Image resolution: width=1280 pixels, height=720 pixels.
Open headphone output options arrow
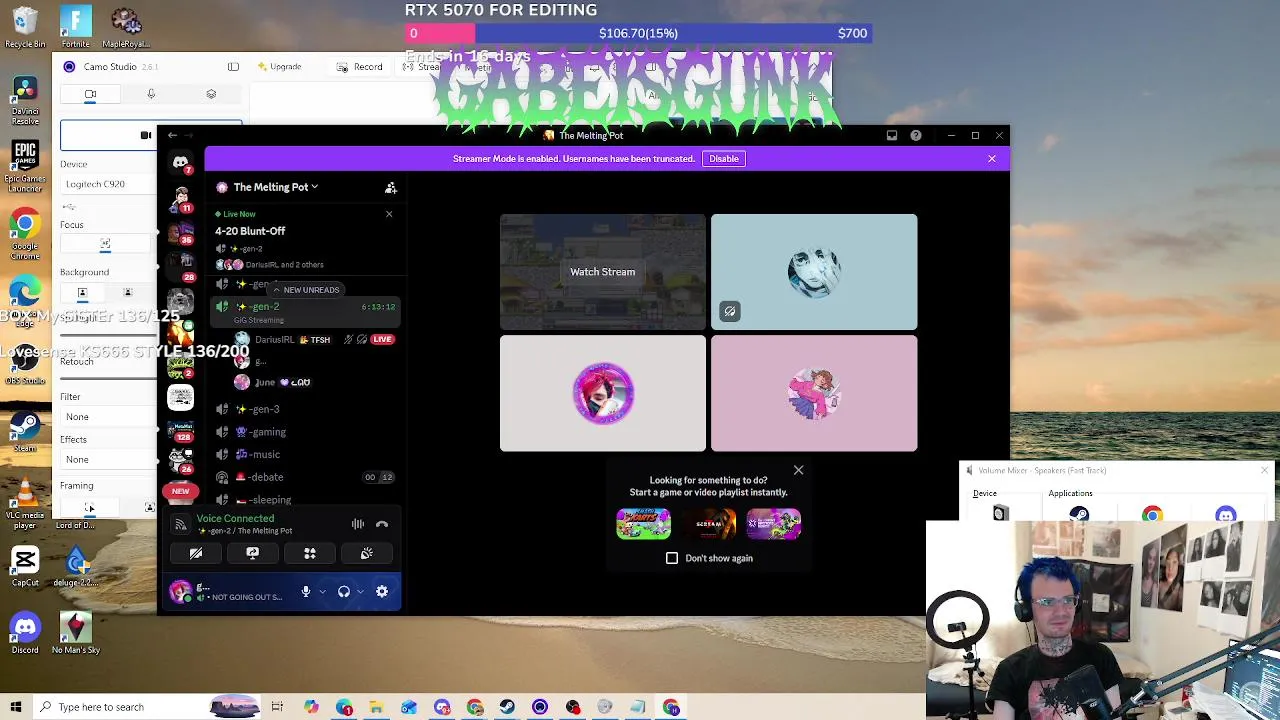(x=360, y=592)
